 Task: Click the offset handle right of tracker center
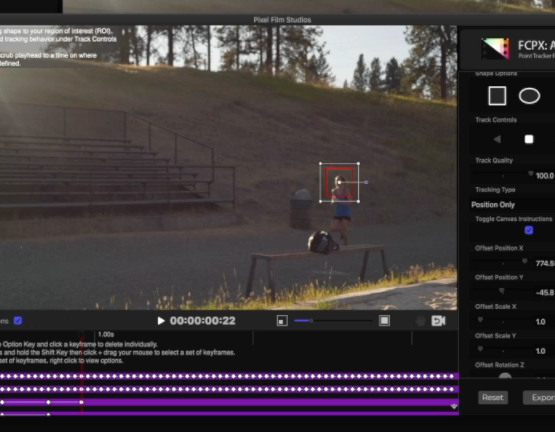click(366, 182)
